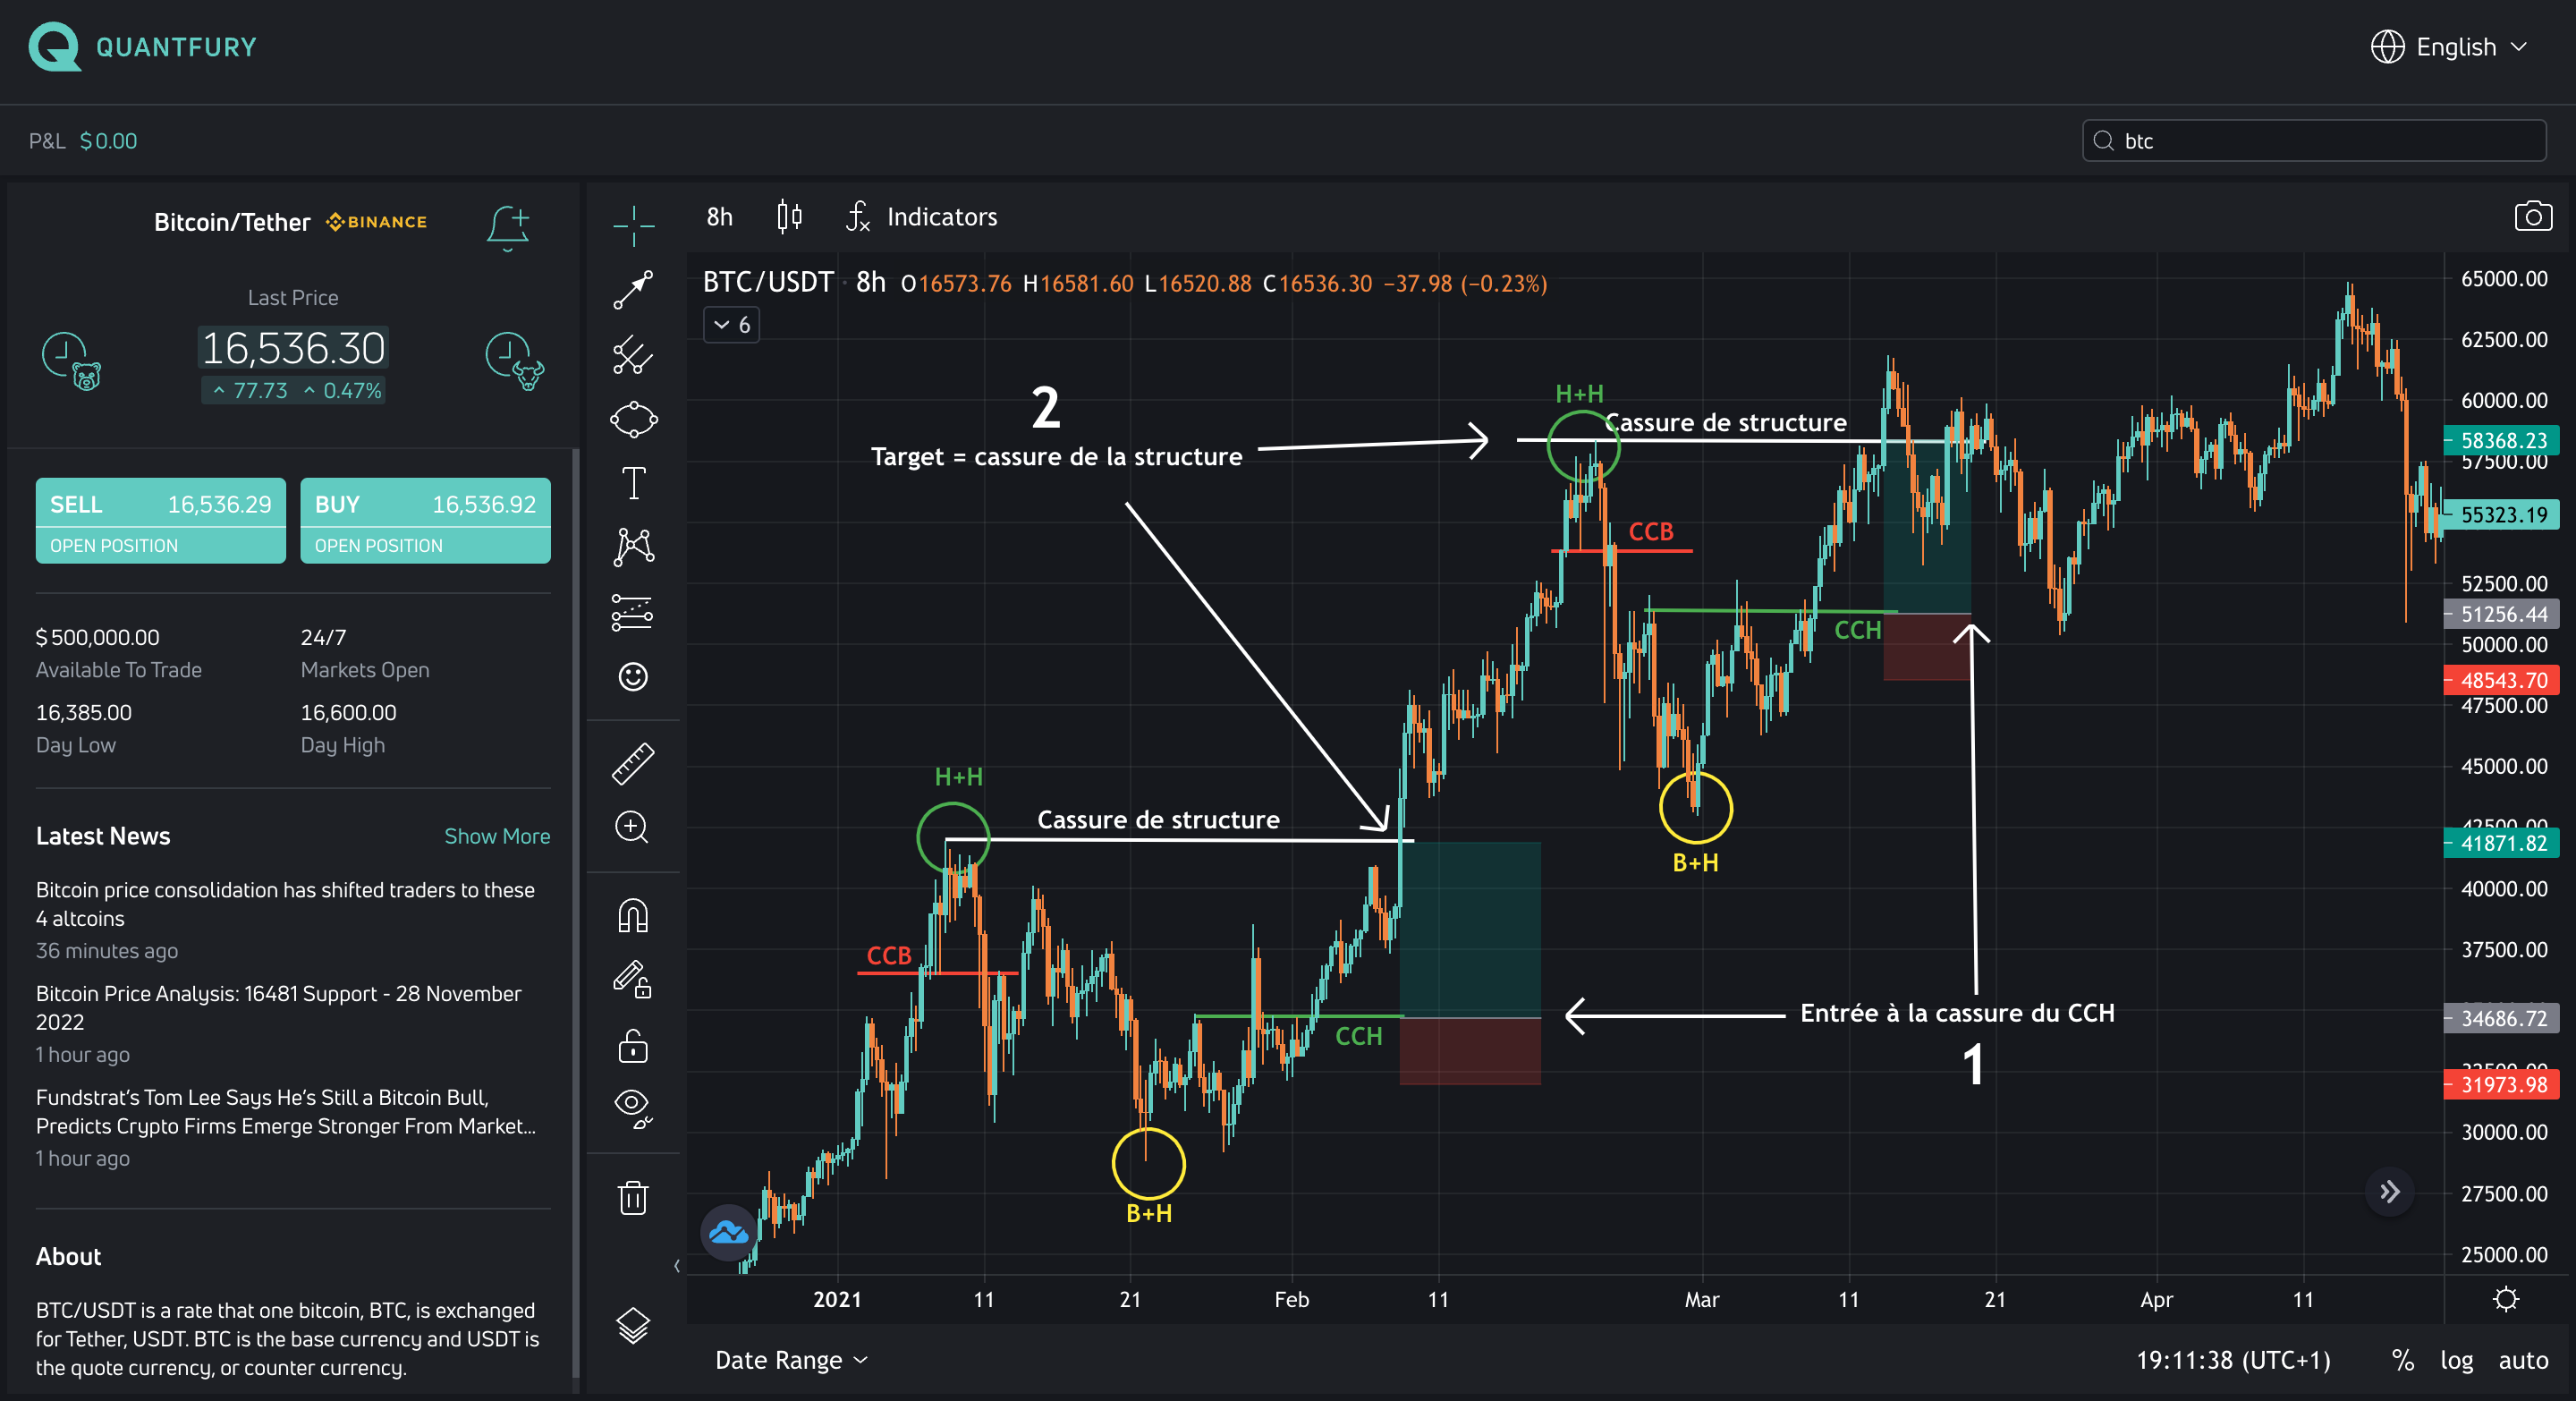Click Show More in Latest News

point(497,836)
